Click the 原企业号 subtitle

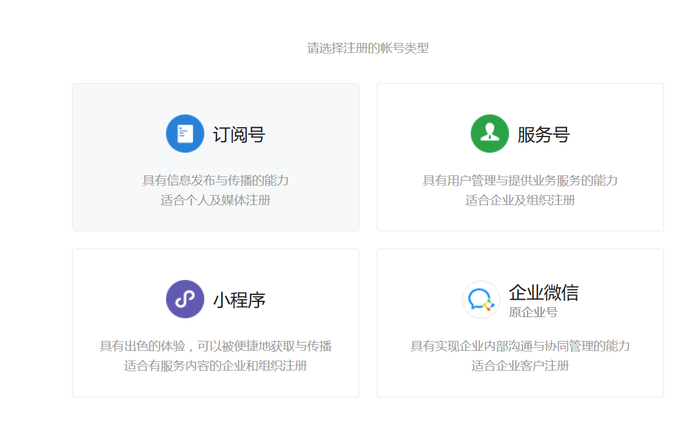[x=533, y=312]
